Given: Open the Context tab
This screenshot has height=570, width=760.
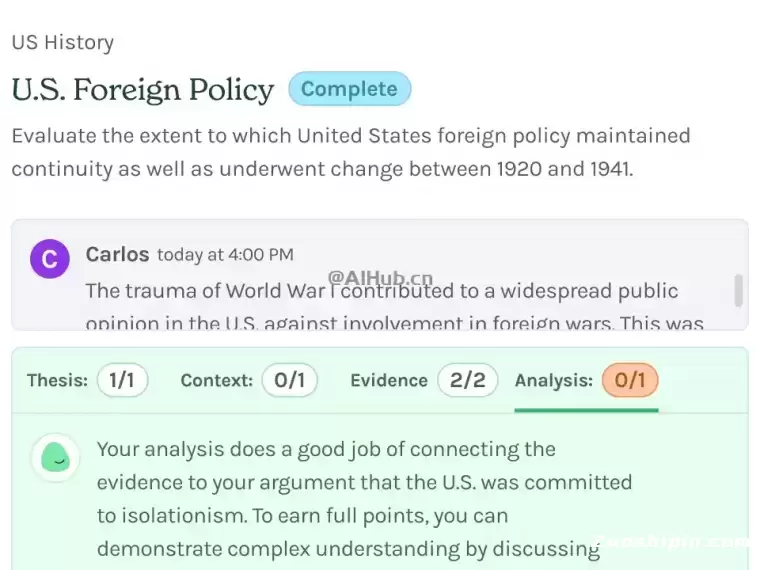Looking at the screenshot, I should (x=216, y=380).
